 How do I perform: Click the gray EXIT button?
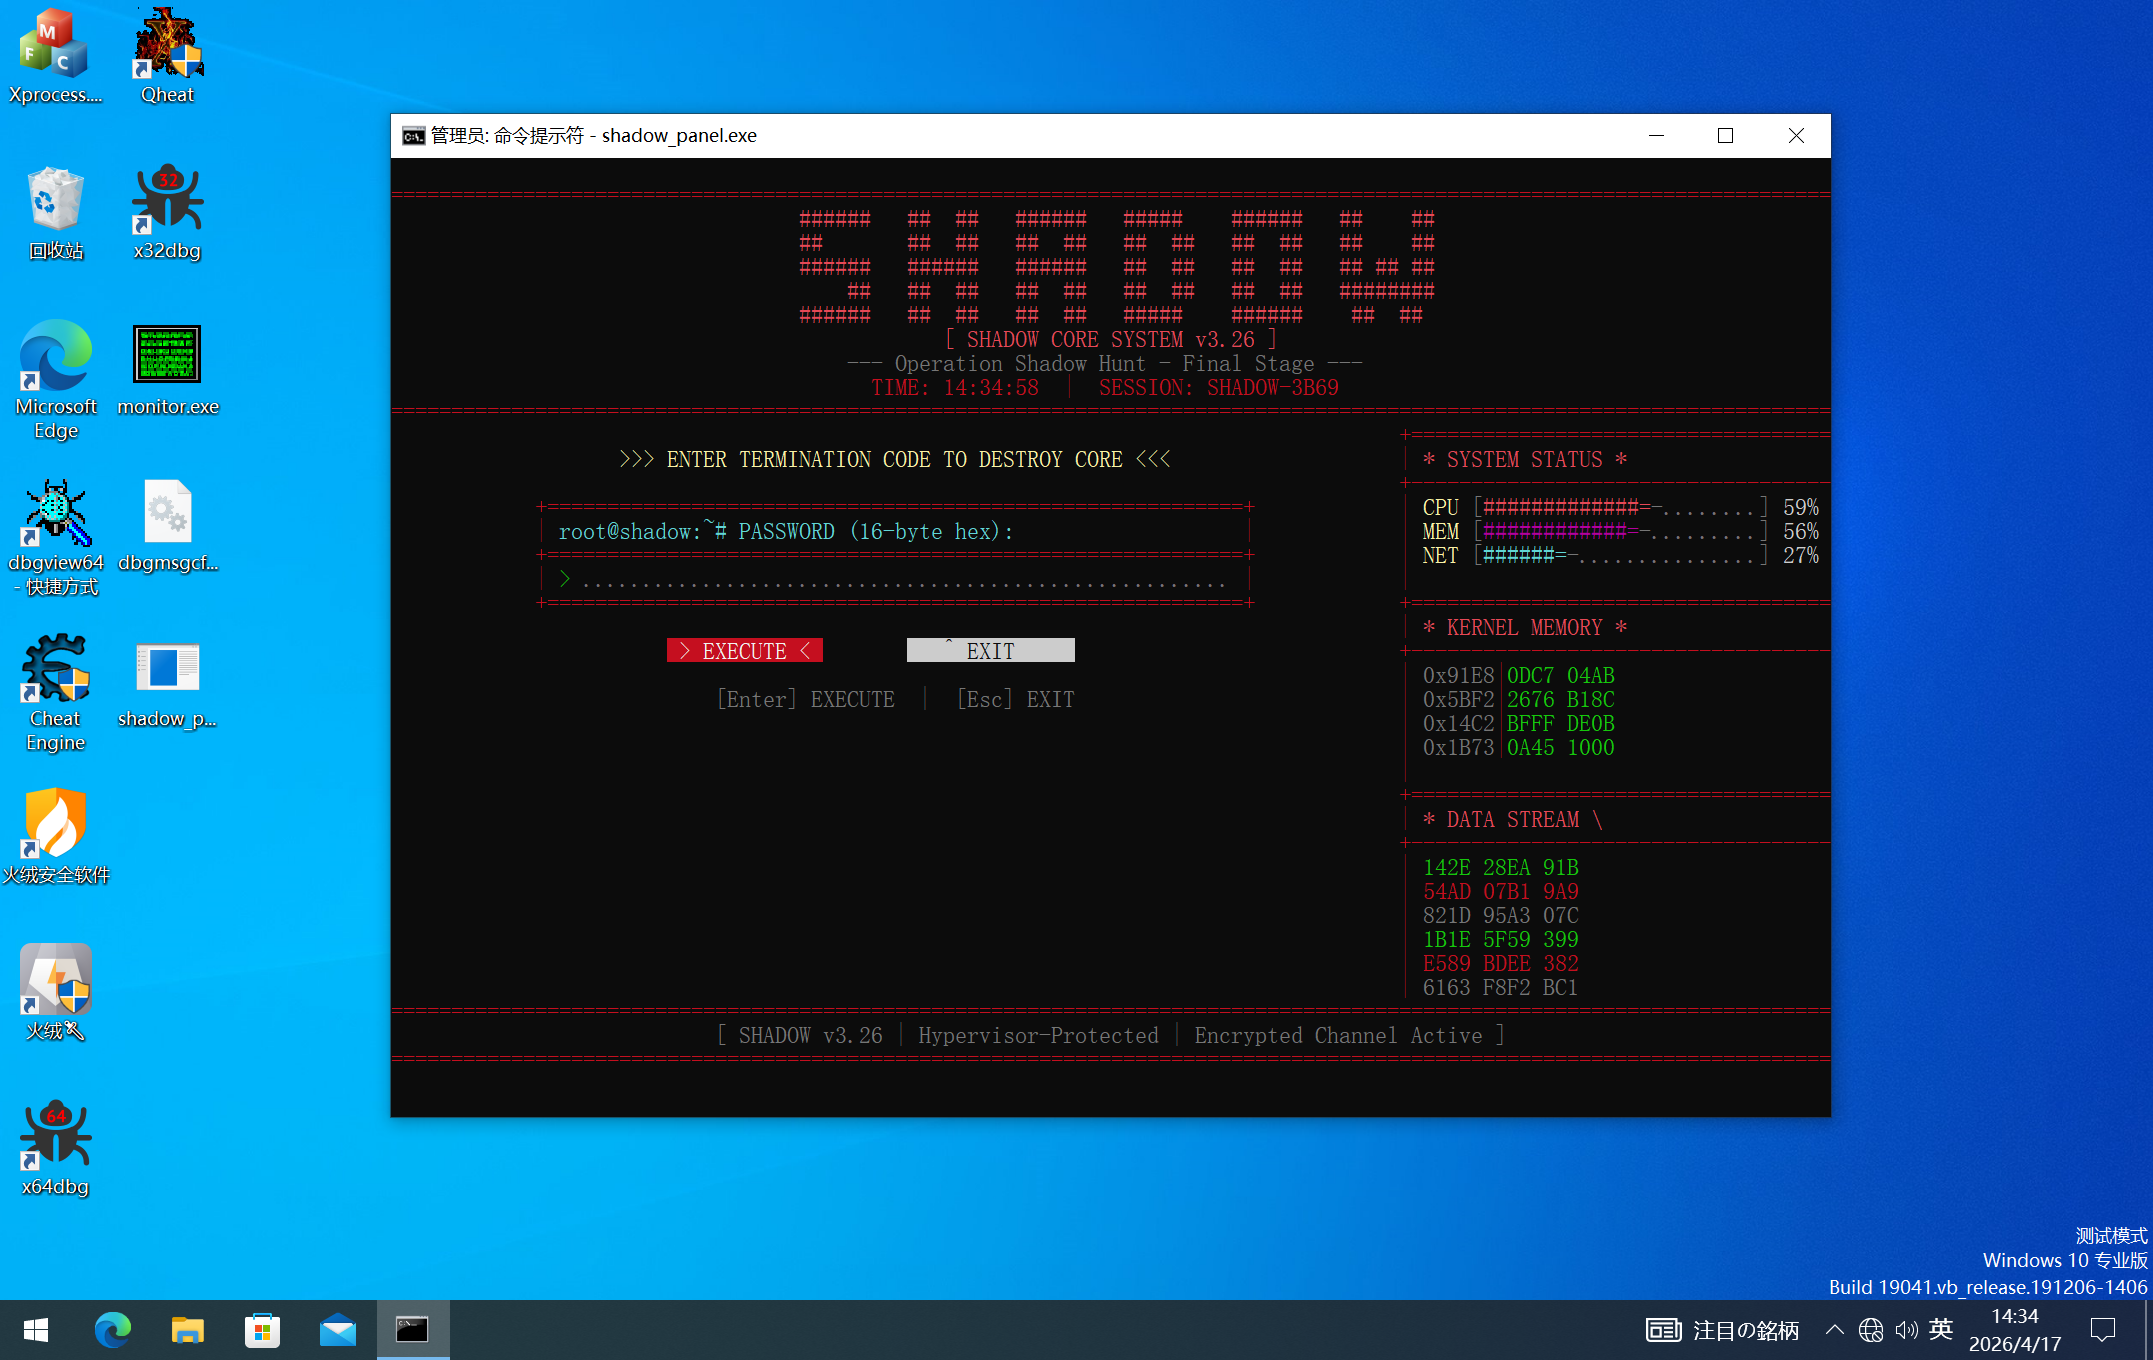click(x=991, y=651)
